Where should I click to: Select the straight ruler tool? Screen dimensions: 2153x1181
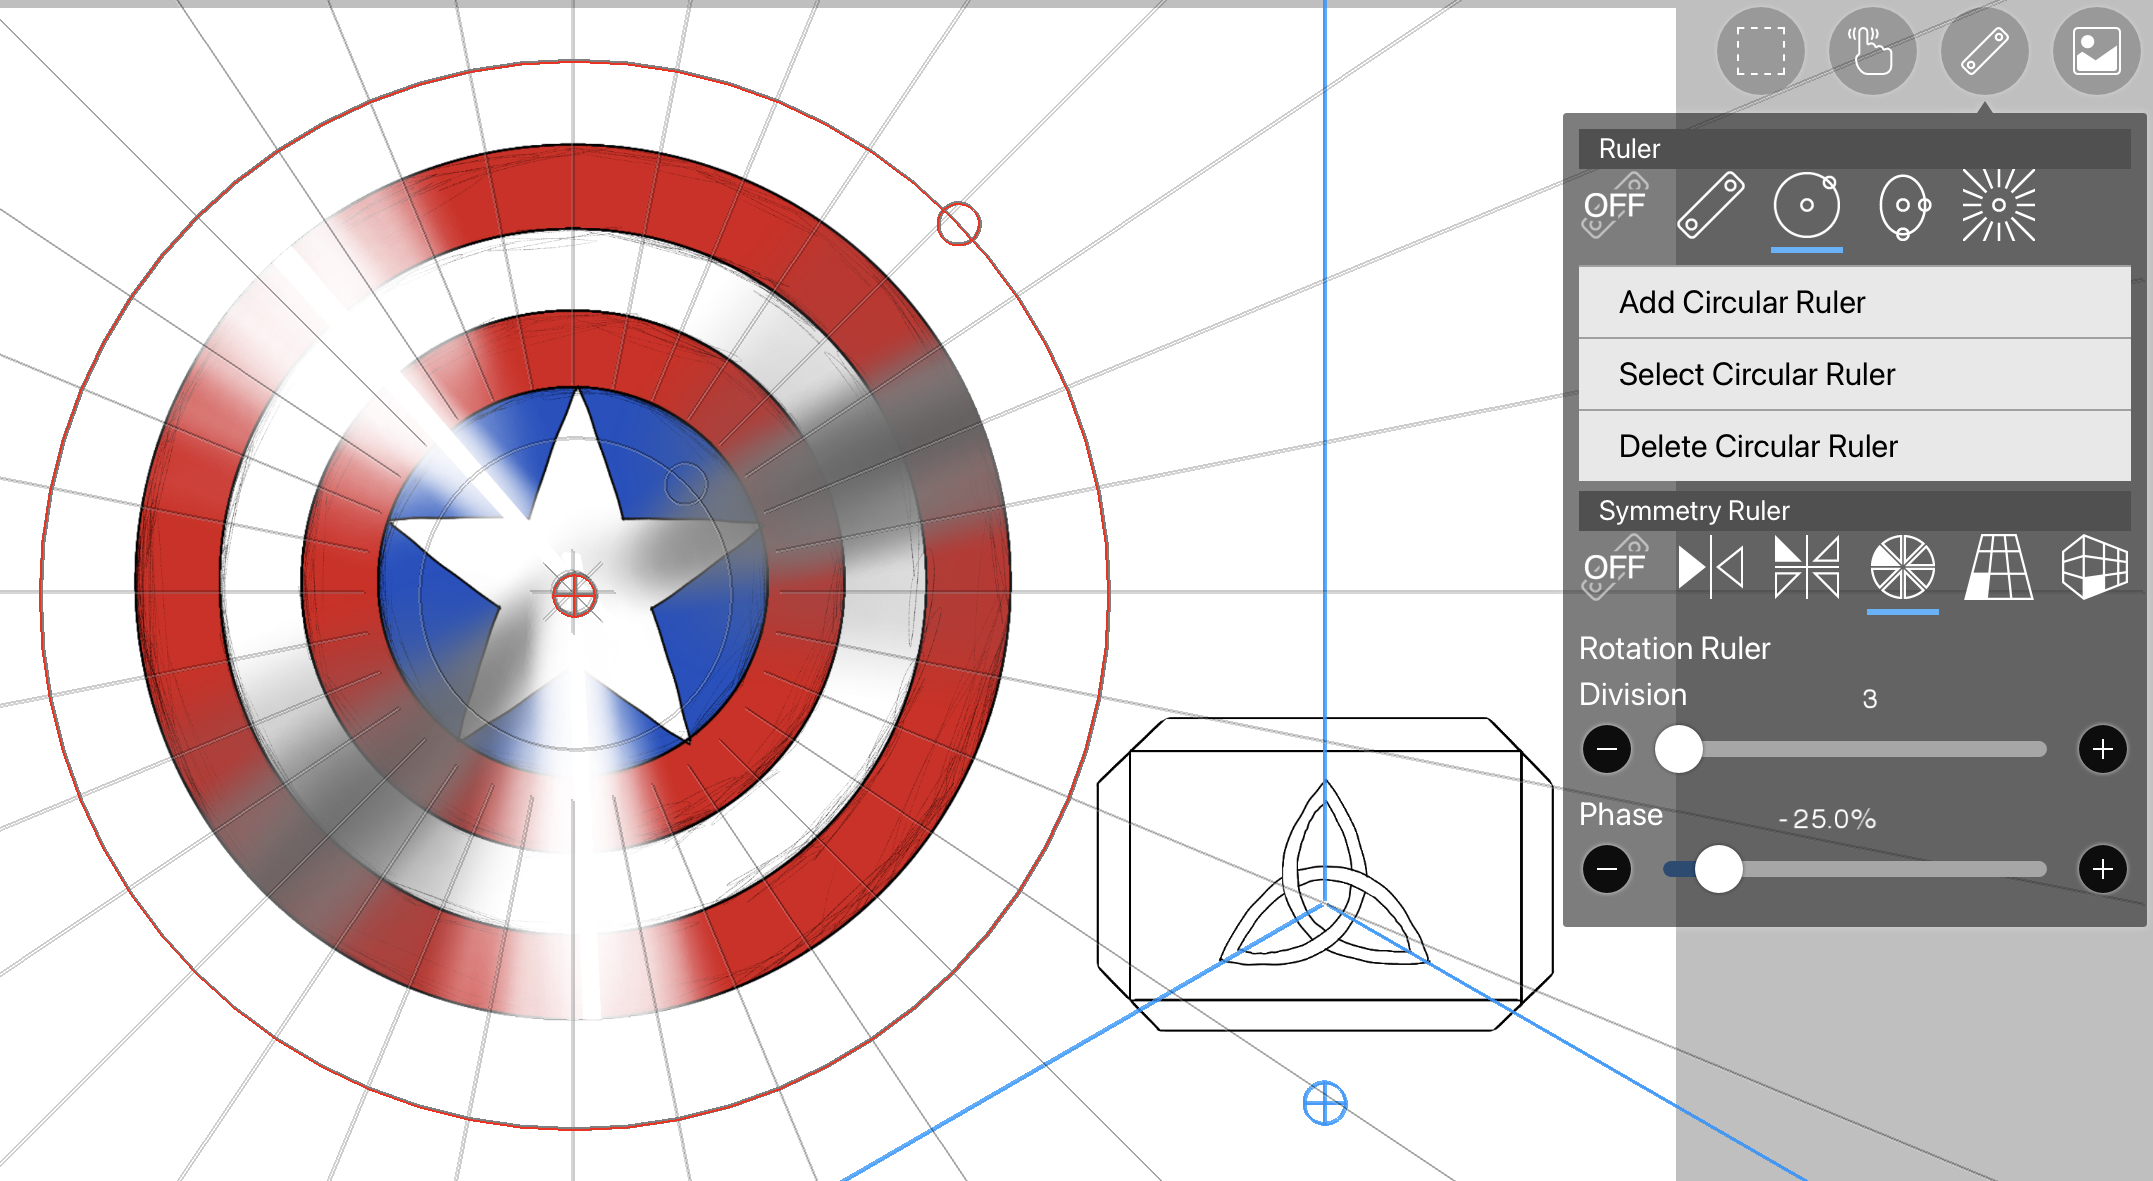pos(1711,206)
